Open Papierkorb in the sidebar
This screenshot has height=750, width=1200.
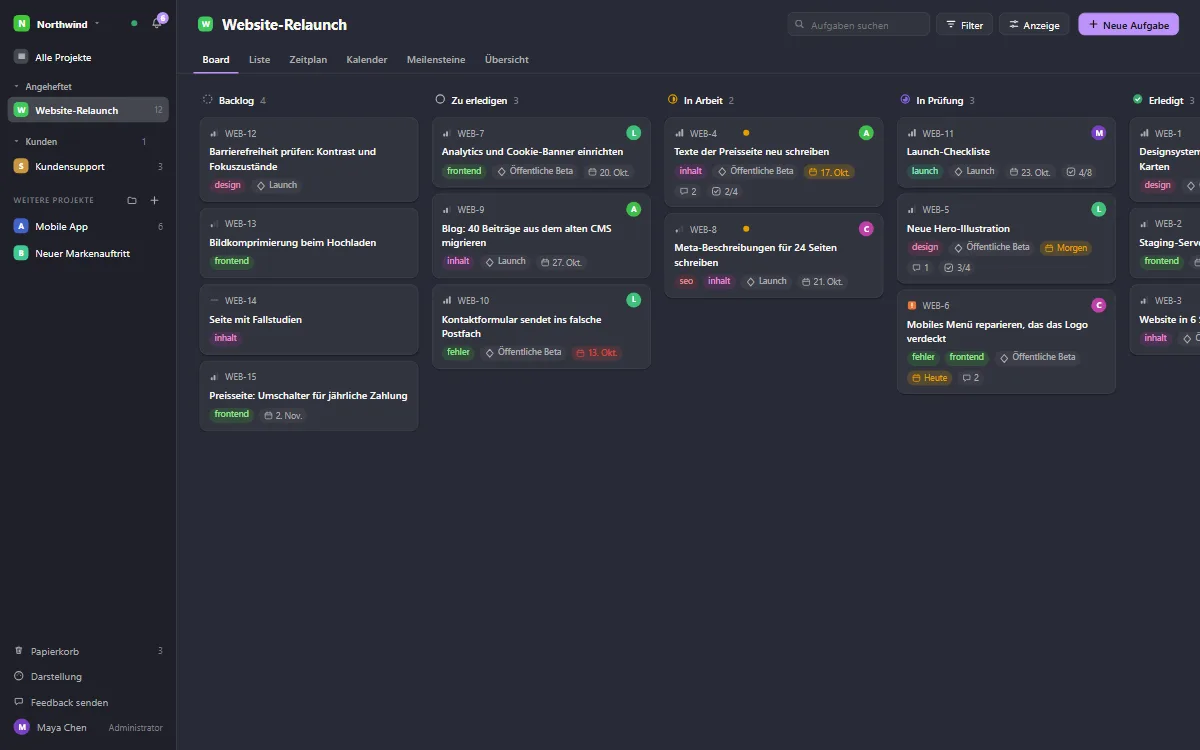88,651
